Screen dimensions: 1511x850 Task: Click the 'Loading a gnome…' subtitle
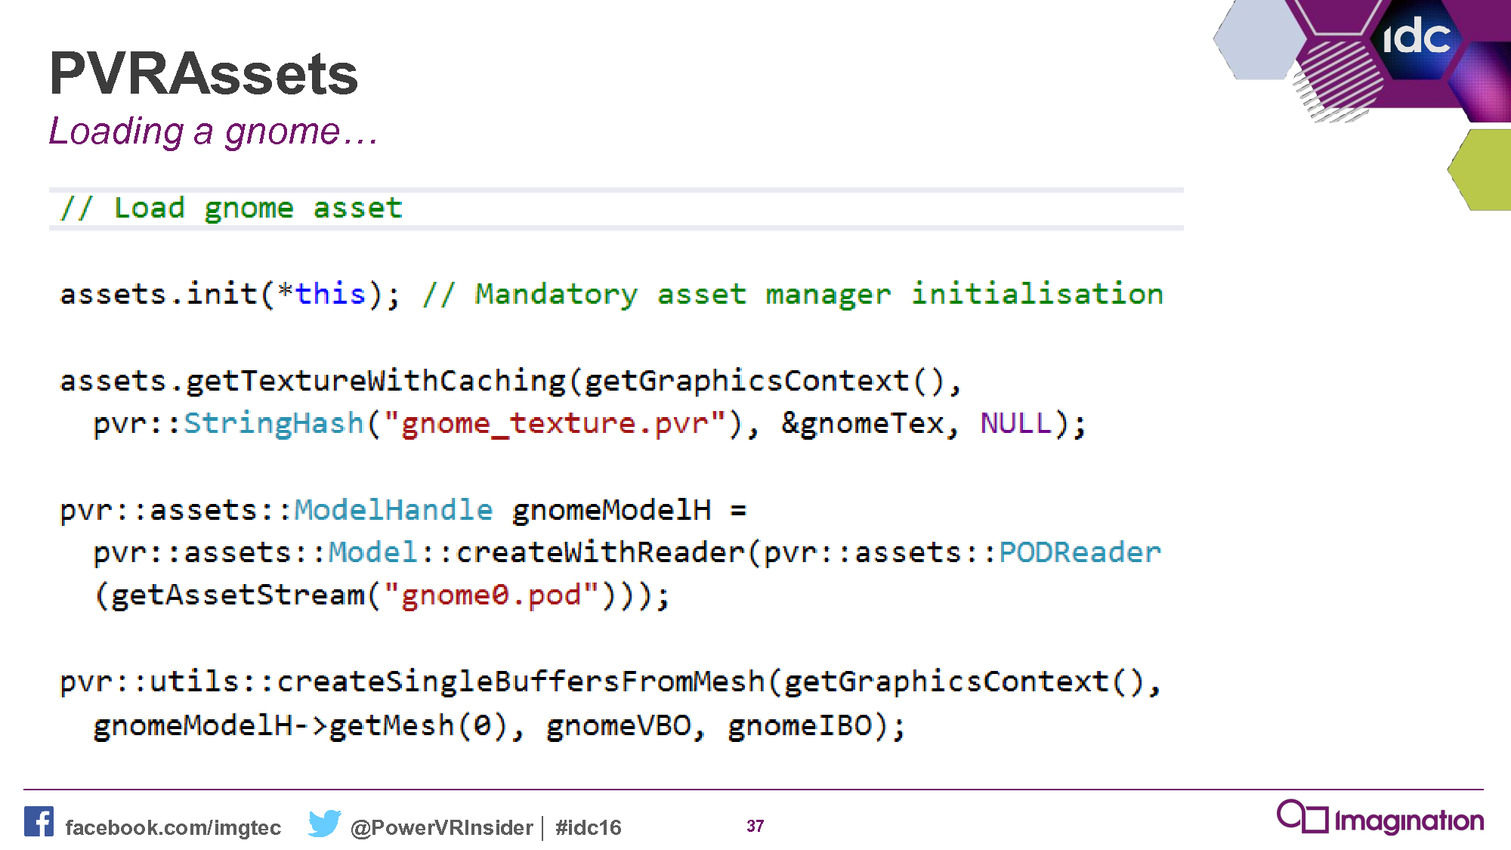[213, 131]
